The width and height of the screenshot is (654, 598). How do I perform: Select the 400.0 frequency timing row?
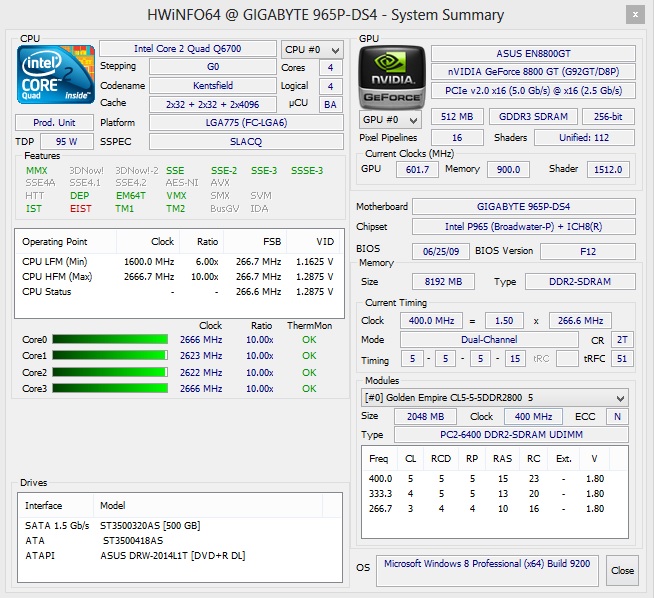pyautogui.click(x=494, y=478)
